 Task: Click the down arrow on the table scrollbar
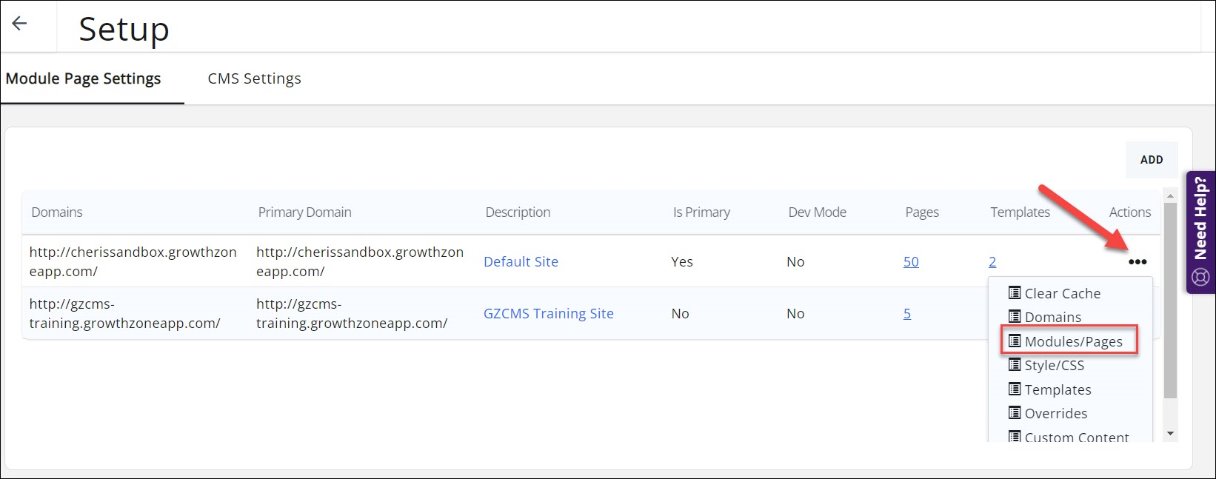click(1170, 434)
